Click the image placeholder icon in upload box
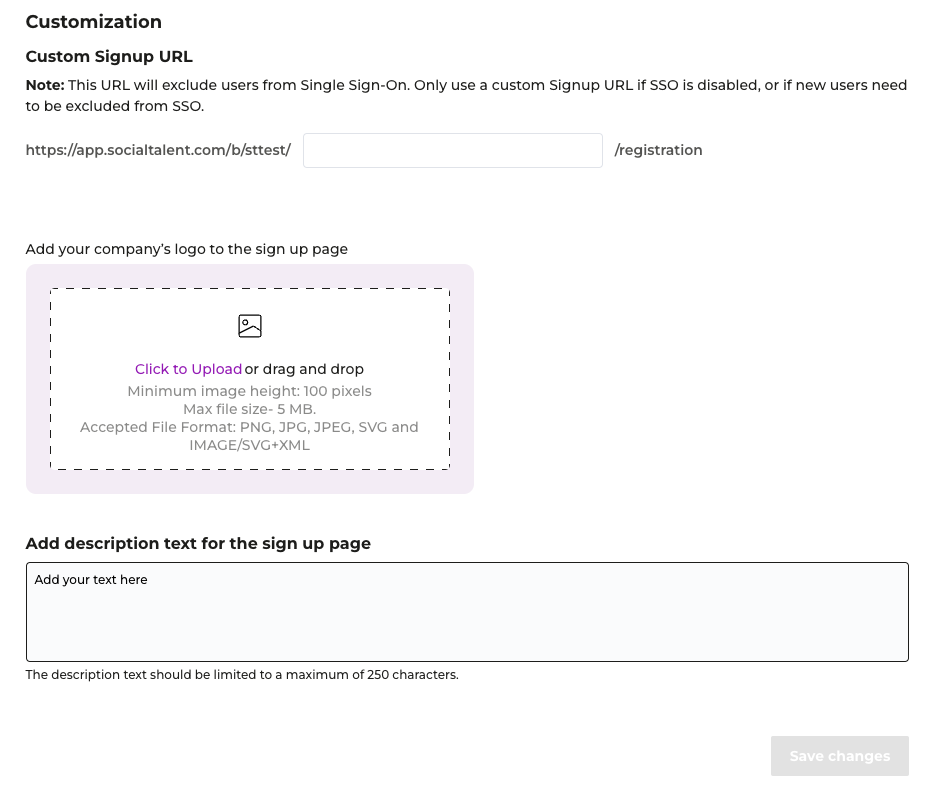This screenshot has width=935, height=799. (x=250, y=326)
